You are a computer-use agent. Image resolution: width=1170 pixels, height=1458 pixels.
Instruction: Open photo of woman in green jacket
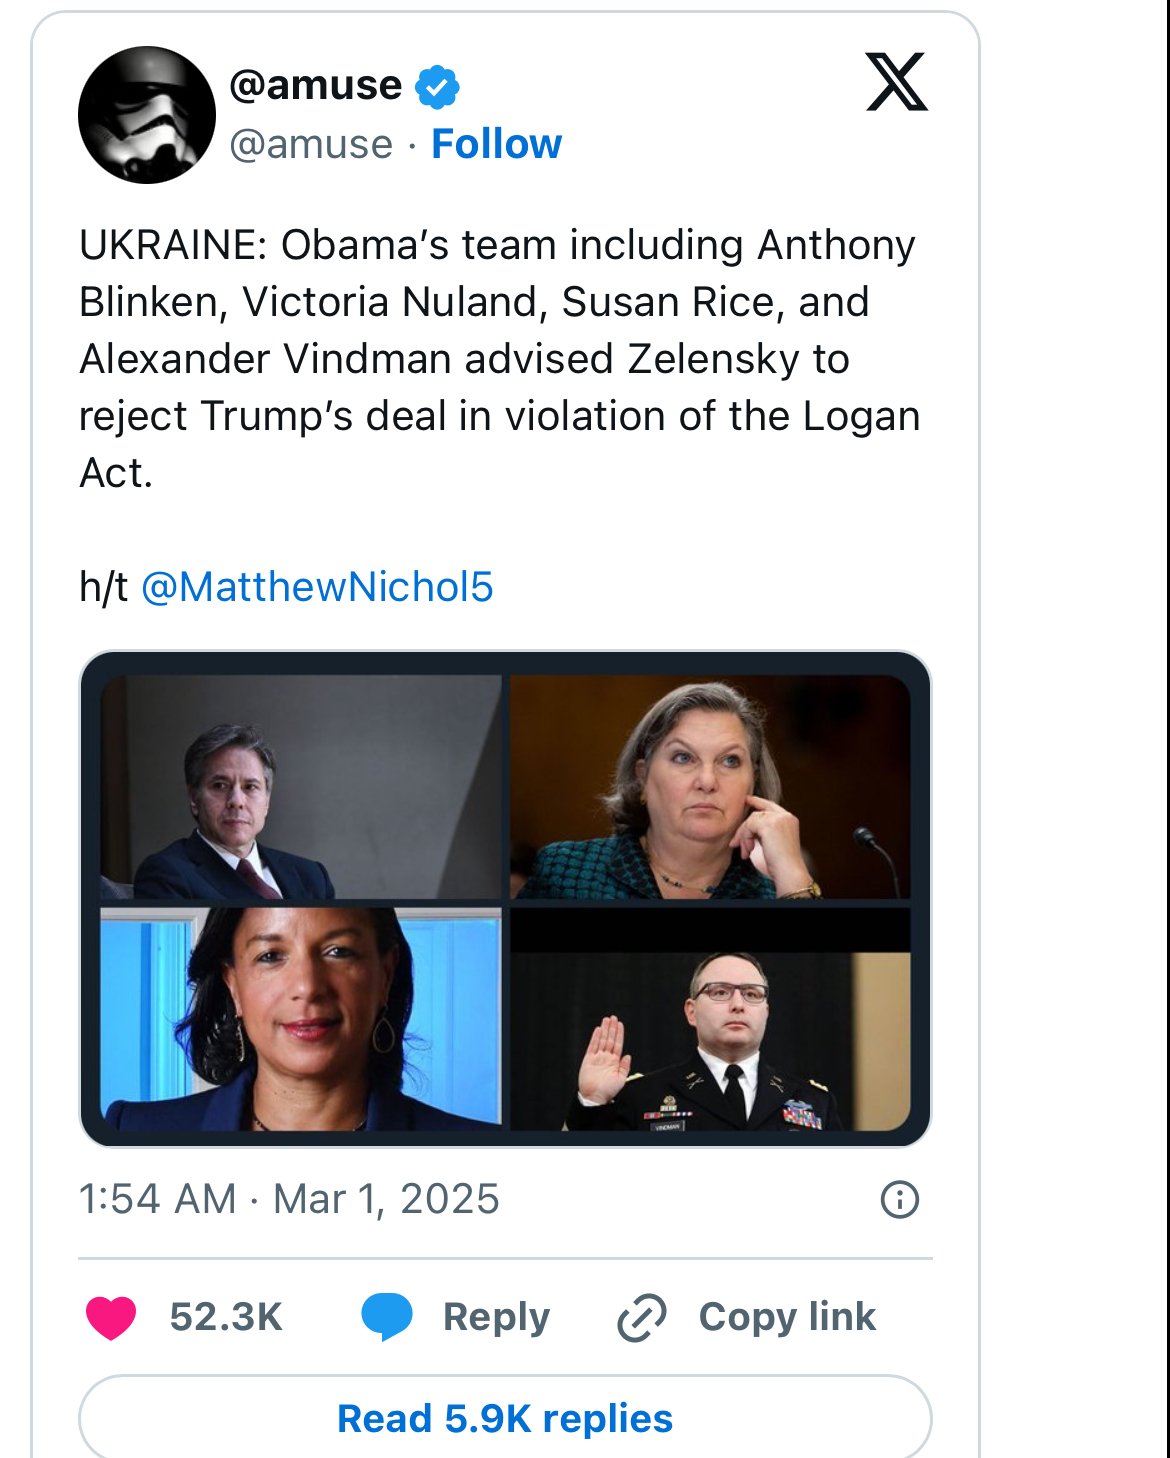[x=710, y=787]
